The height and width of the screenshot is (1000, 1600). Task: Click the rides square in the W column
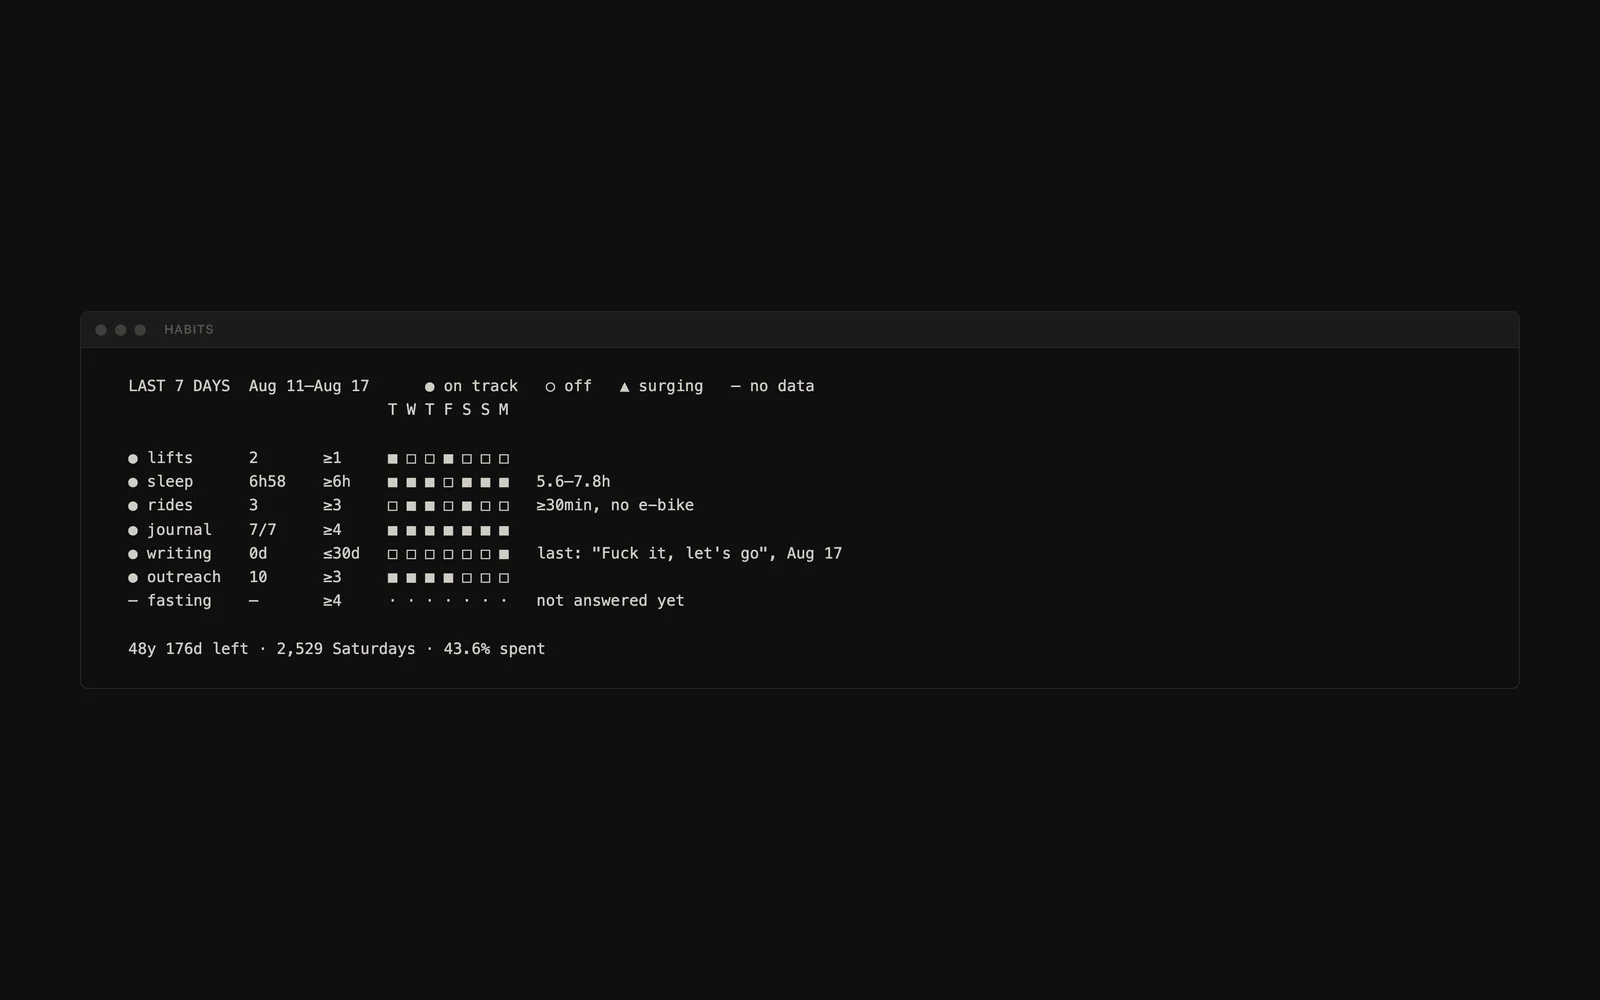click(x=411, y=506)
